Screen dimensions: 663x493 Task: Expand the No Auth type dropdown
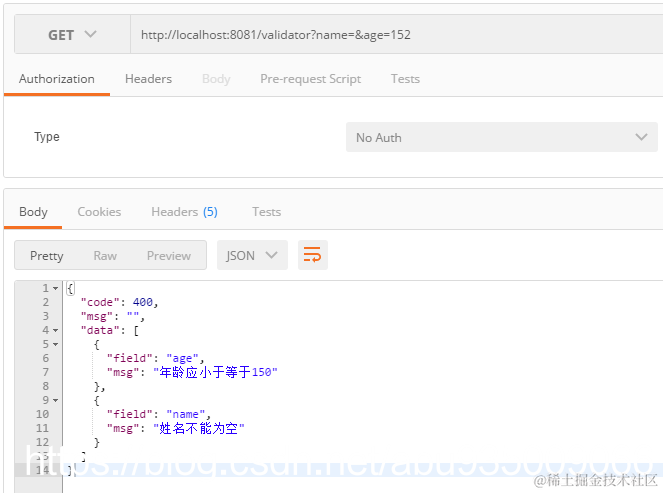tap(501, 137)
